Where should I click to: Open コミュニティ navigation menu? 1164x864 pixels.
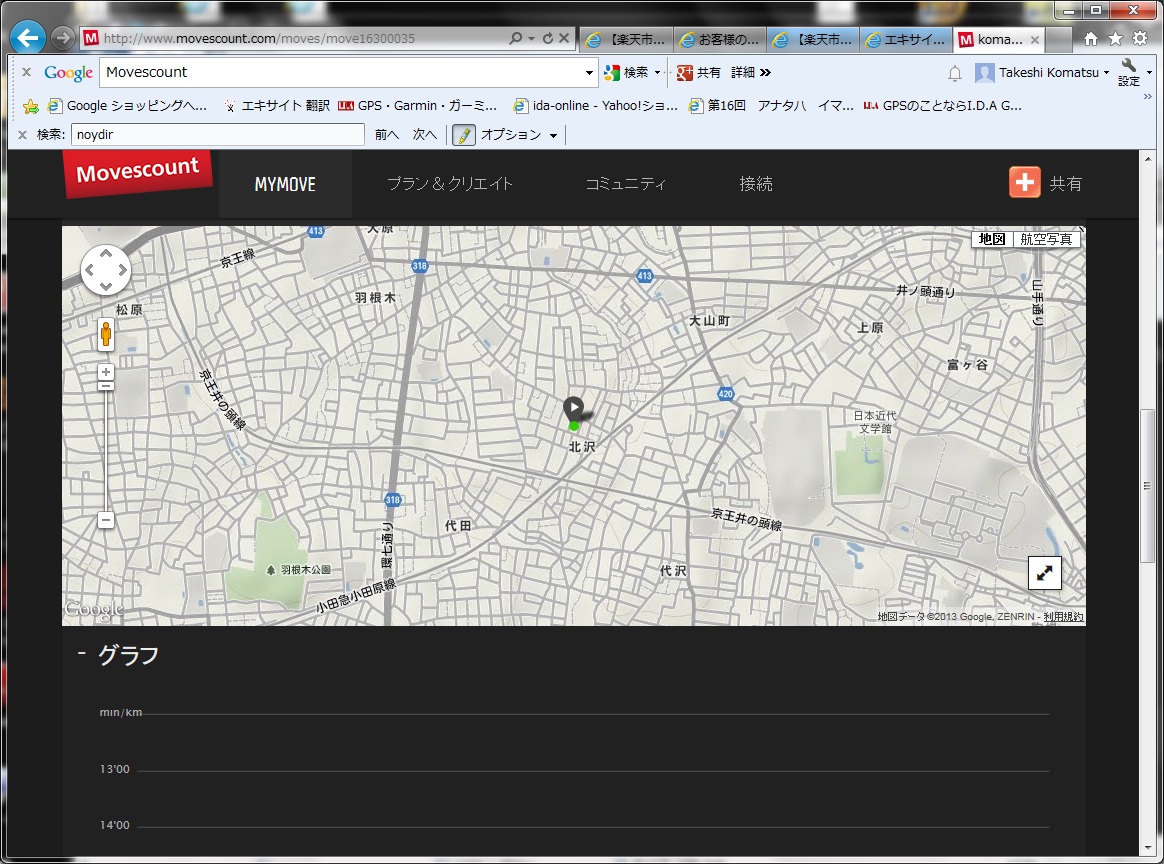tap(625, 184)
